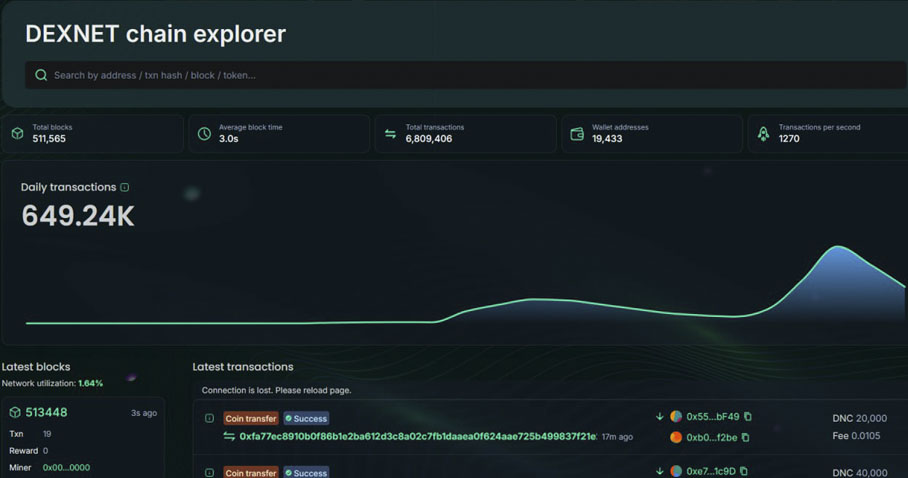Click the Transactions per second rocket icon

764,134
